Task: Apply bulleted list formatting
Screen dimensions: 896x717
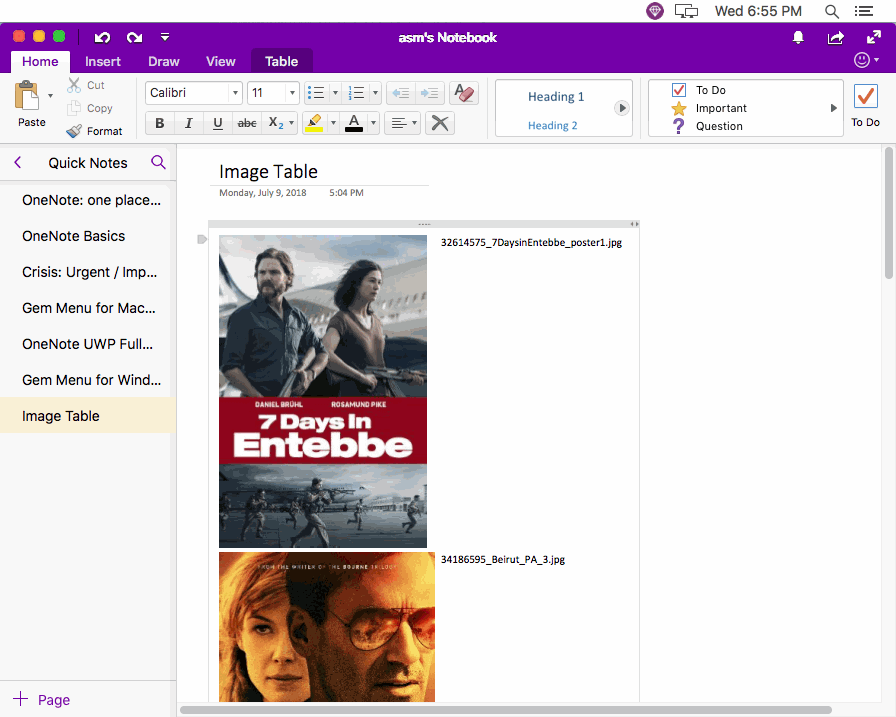Action: pos(316,93)
